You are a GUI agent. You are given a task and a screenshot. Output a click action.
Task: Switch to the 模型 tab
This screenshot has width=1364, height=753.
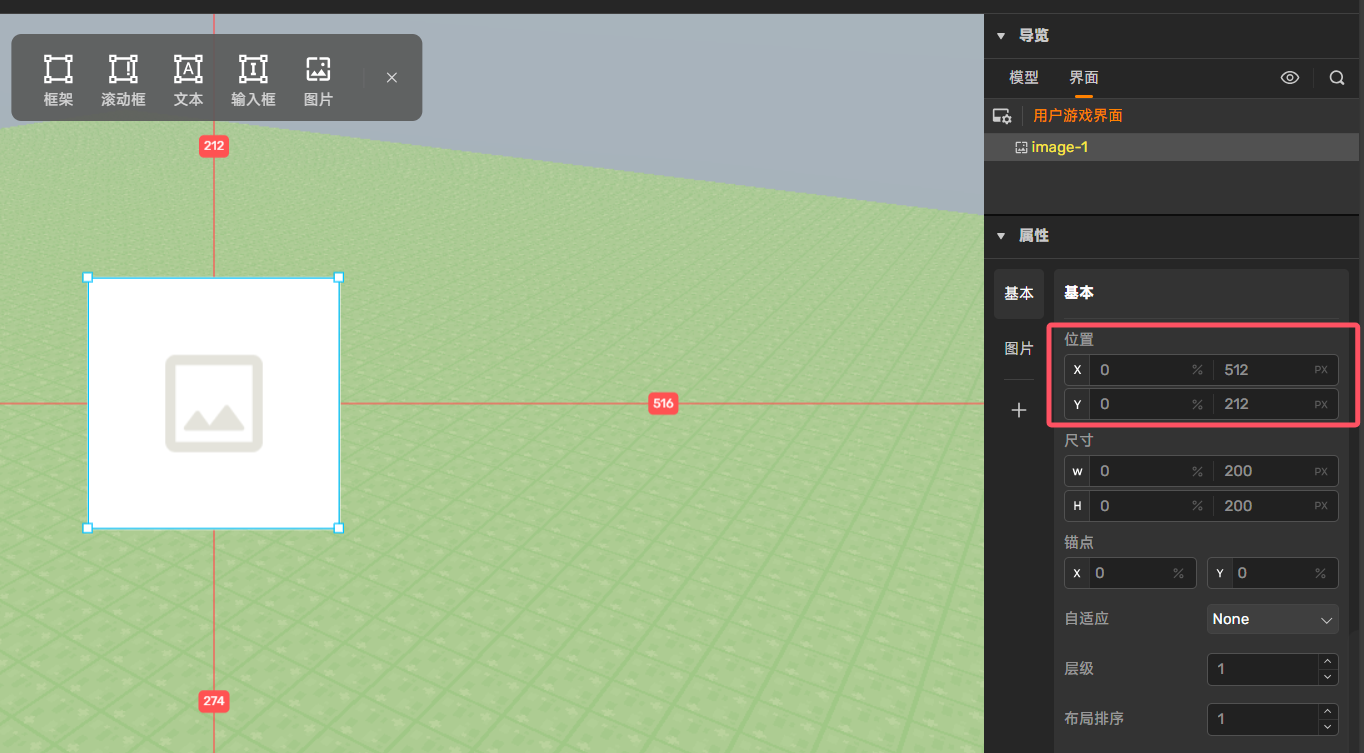(x=1024, y=78)
